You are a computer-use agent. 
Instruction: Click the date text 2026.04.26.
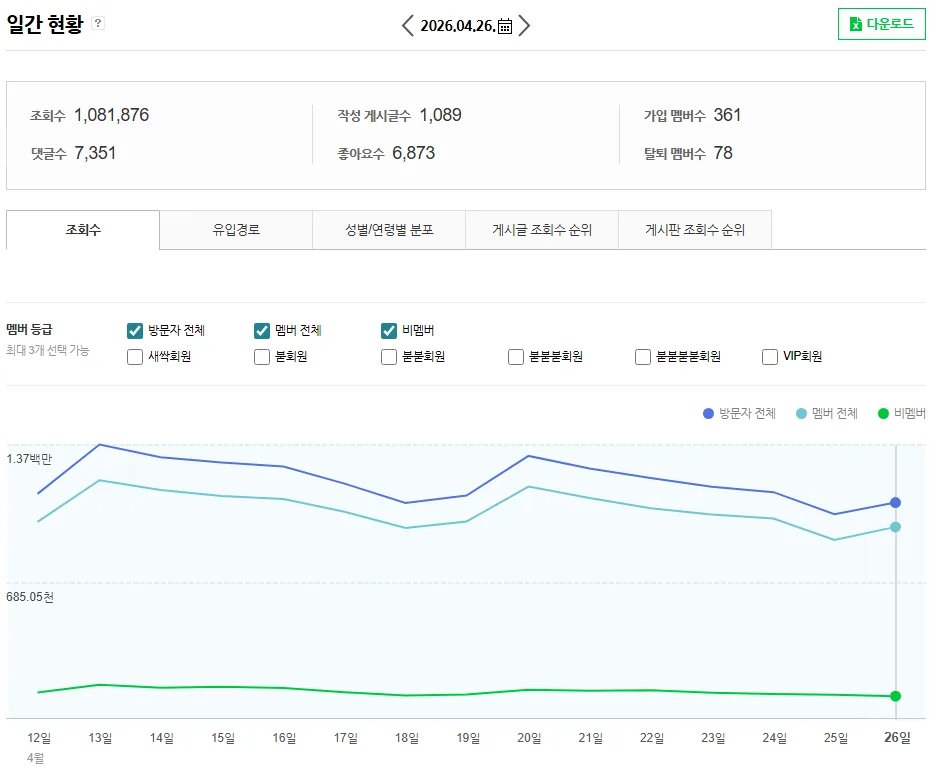(x=457, y=26)
